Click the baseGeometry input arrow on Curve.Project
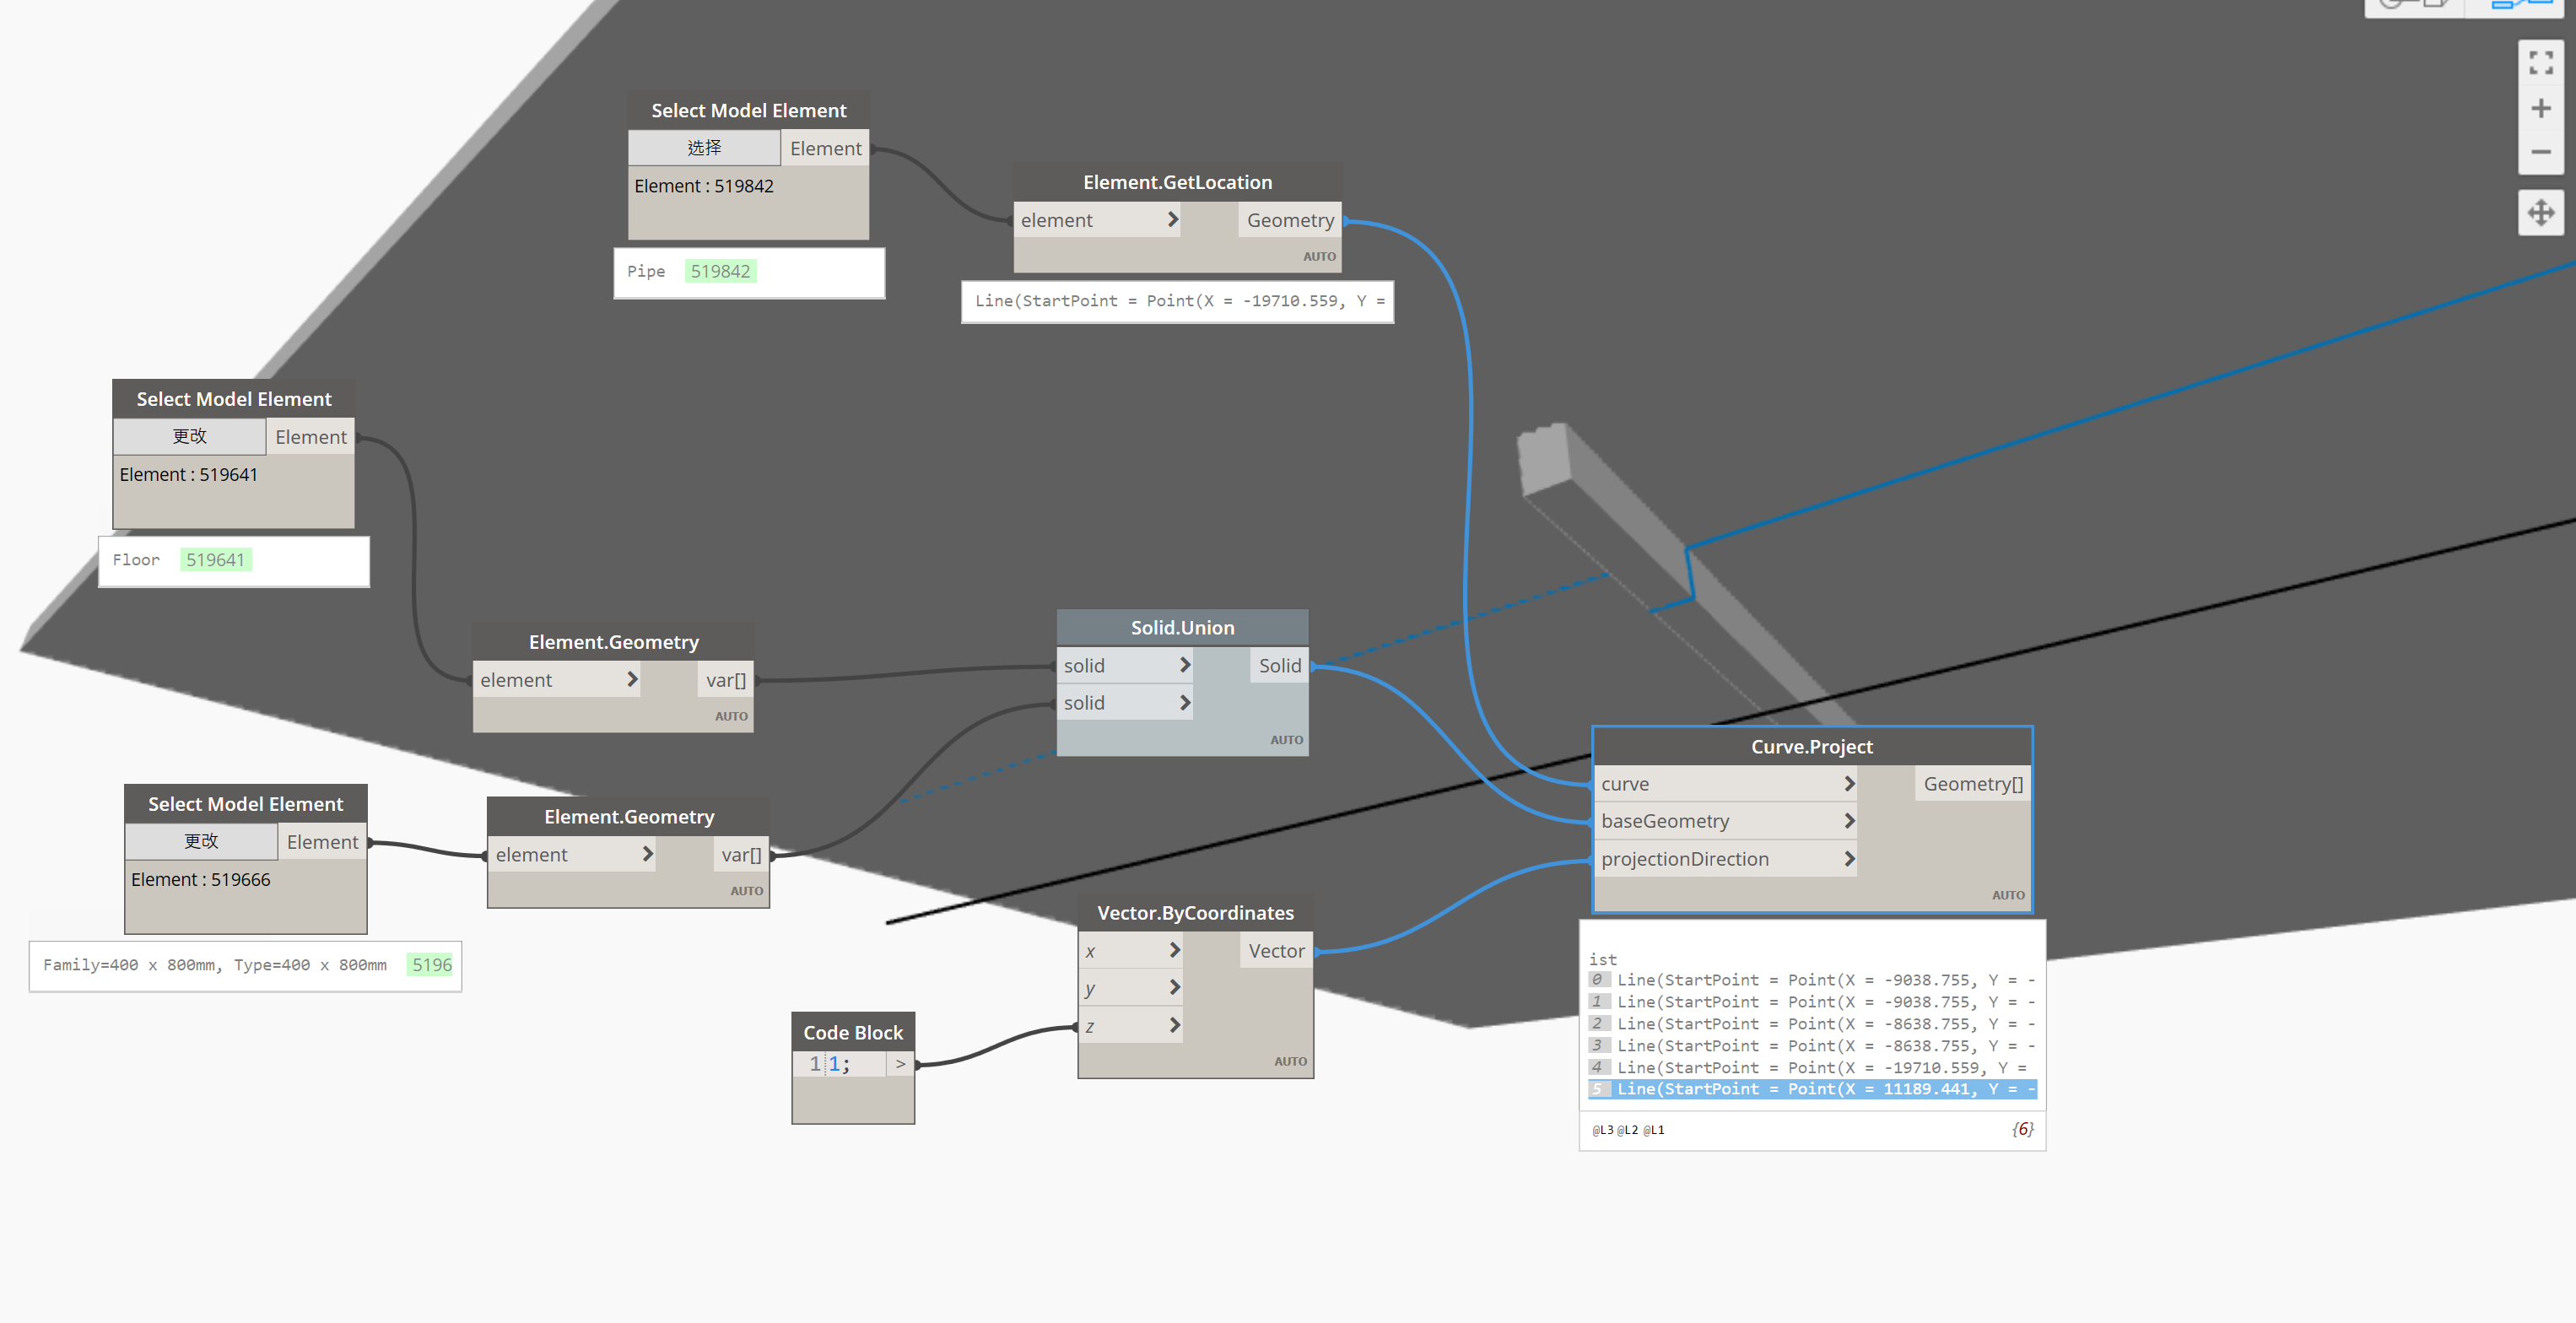Image resolution: width=2576 pixels, height=1323 pixels. pyautogui.click(x=1849, y=820)
